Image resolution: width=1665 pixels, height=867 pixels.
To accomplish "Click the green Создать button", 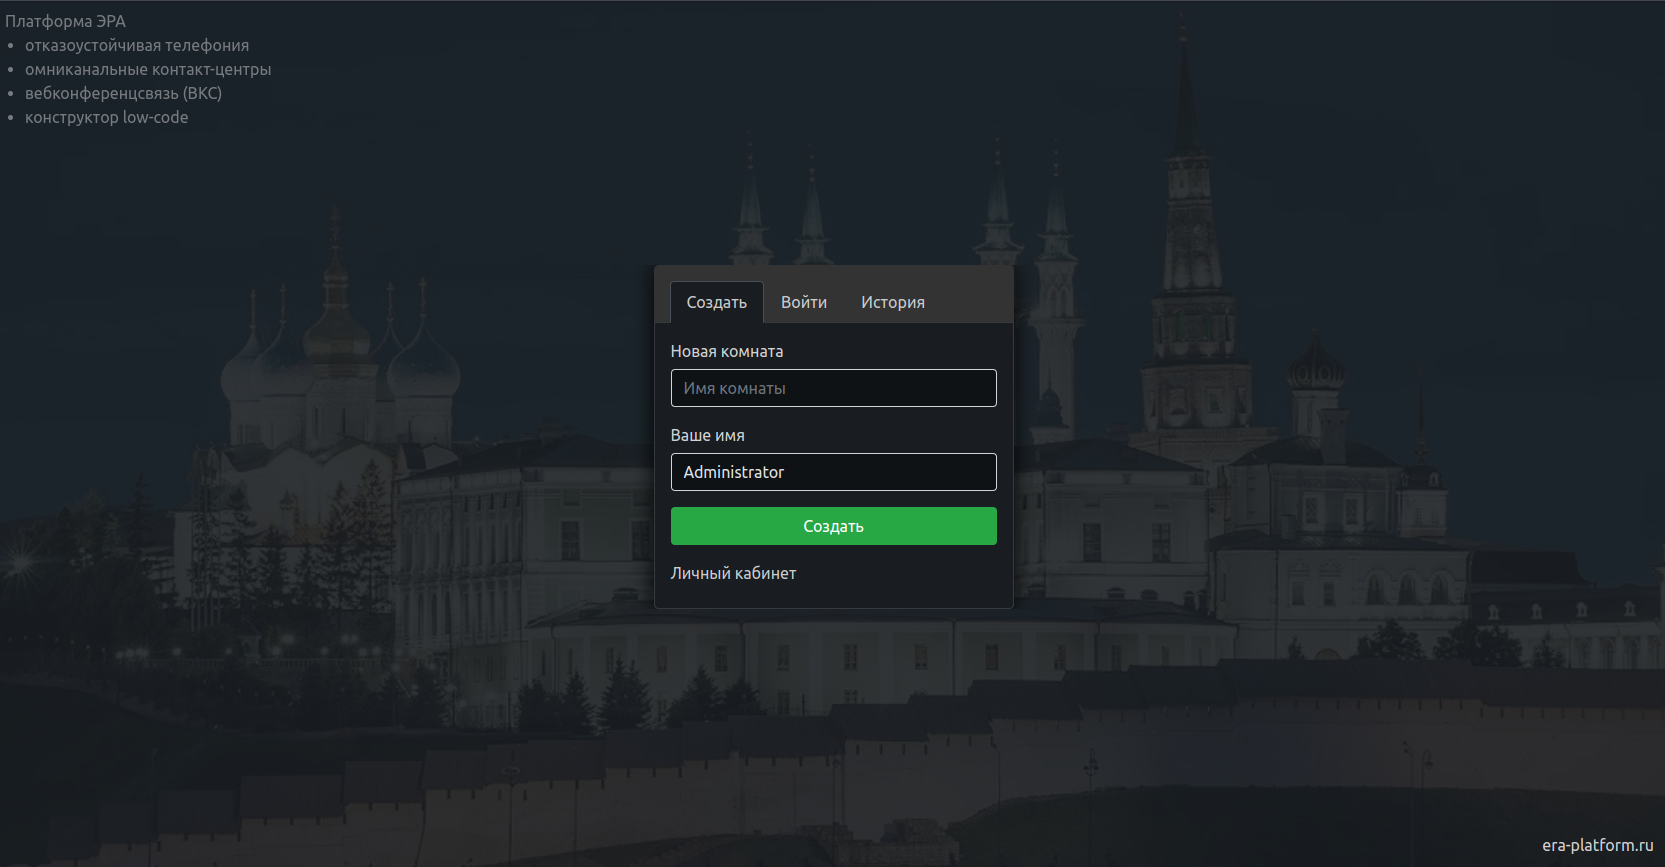I will (833, 526).
